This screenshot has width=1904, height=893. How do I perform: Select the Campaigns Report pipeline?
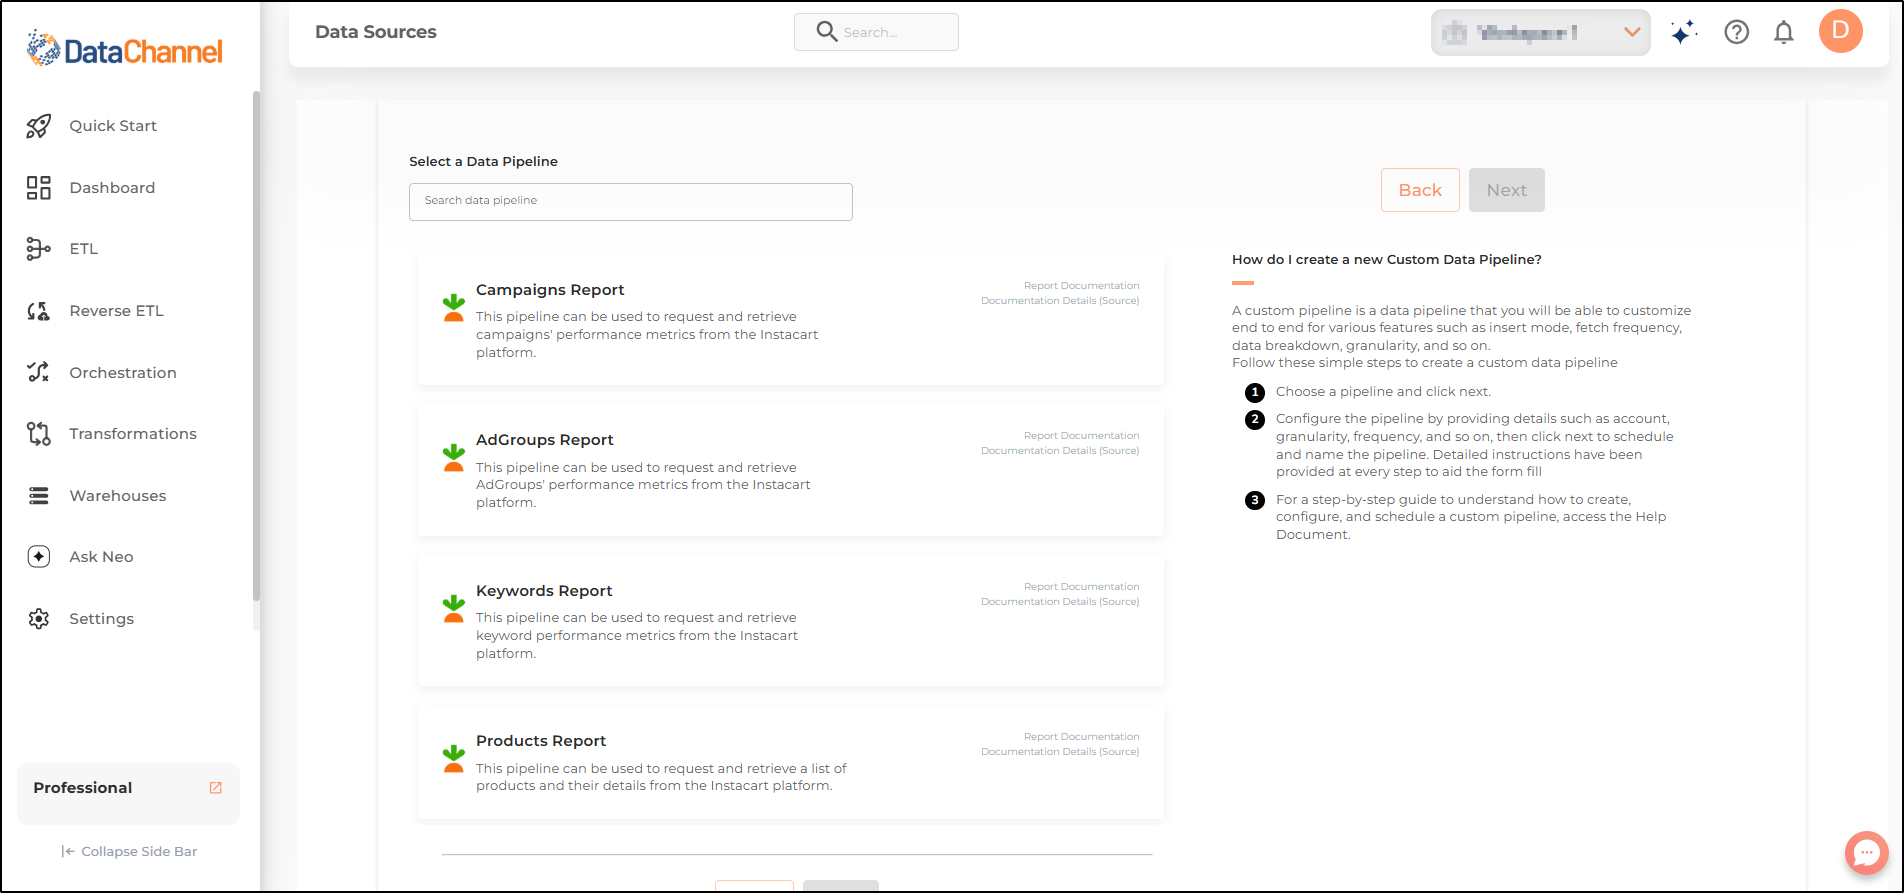coord(791,320)
